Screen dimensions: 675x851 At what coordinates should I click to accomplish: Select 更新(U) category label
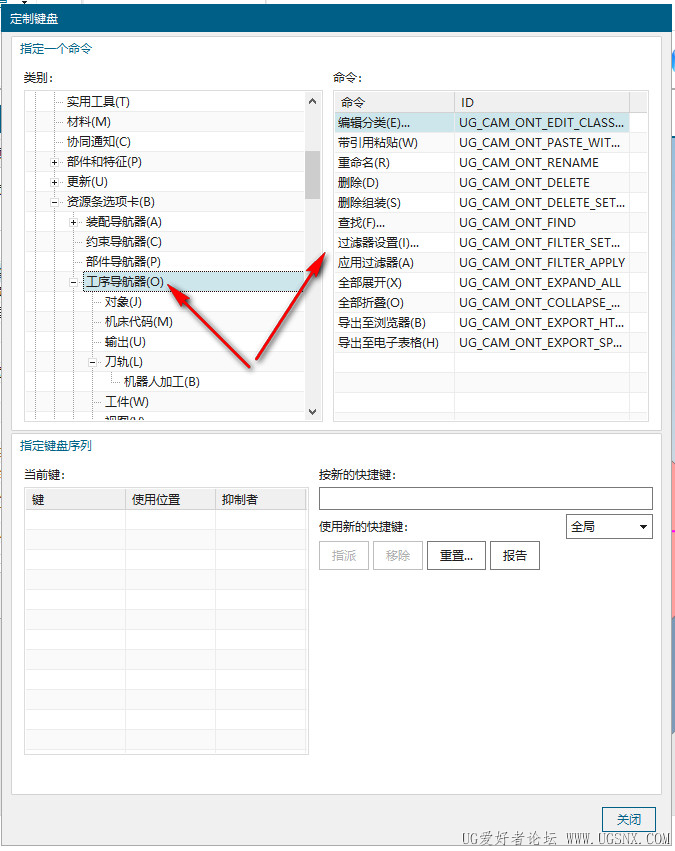[87, 182]
